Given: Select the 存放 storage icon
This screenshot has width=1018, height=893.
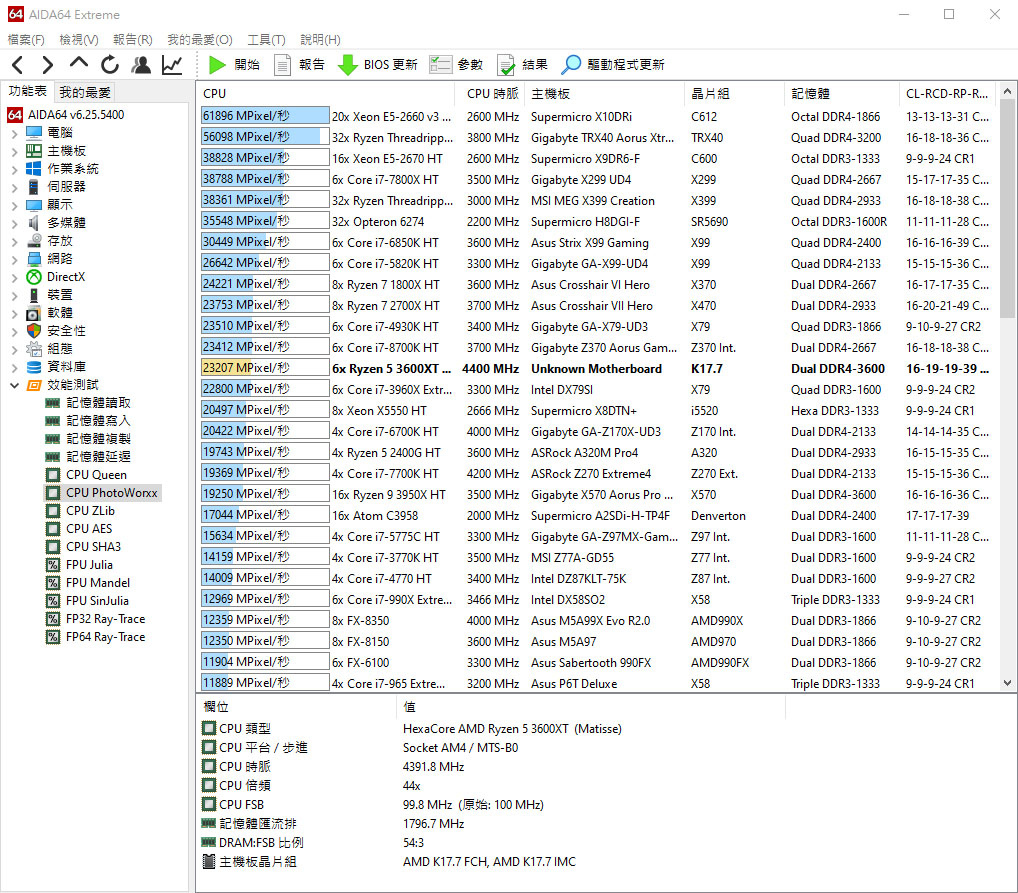Looking at the screenshot, I should pyautogui.click(x=34, y=241).
